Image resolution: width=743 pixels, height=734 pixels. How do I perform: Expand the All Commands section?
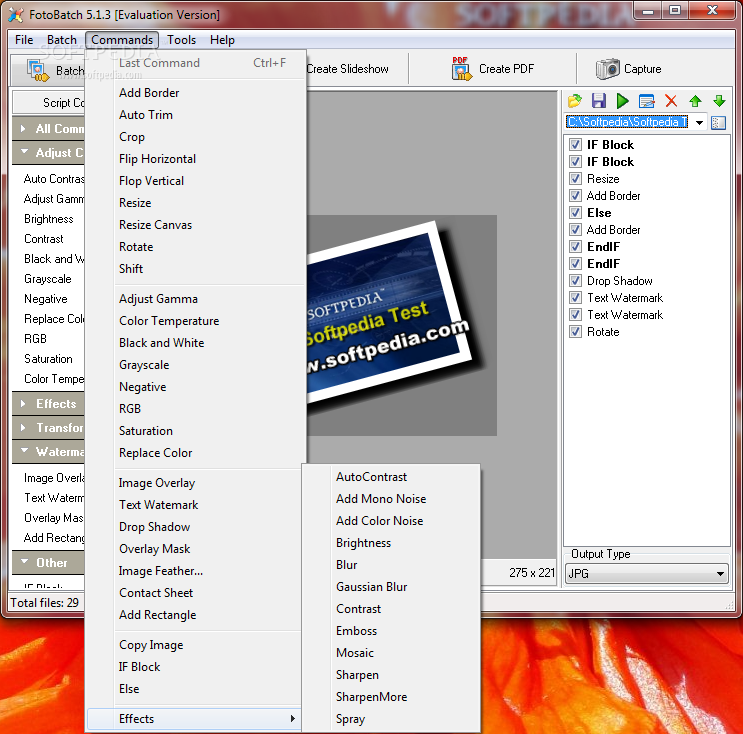tap(48, 128)
